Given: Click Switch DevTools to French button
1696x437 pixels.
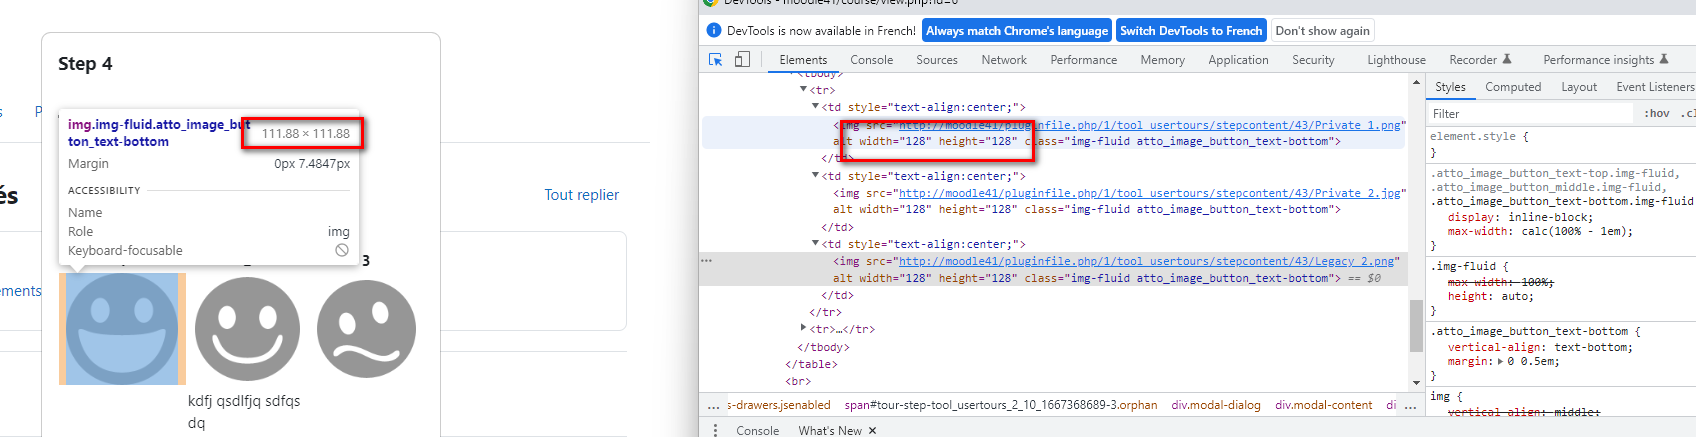Looking at the screenshot, I should click(x=1191, y=31).
